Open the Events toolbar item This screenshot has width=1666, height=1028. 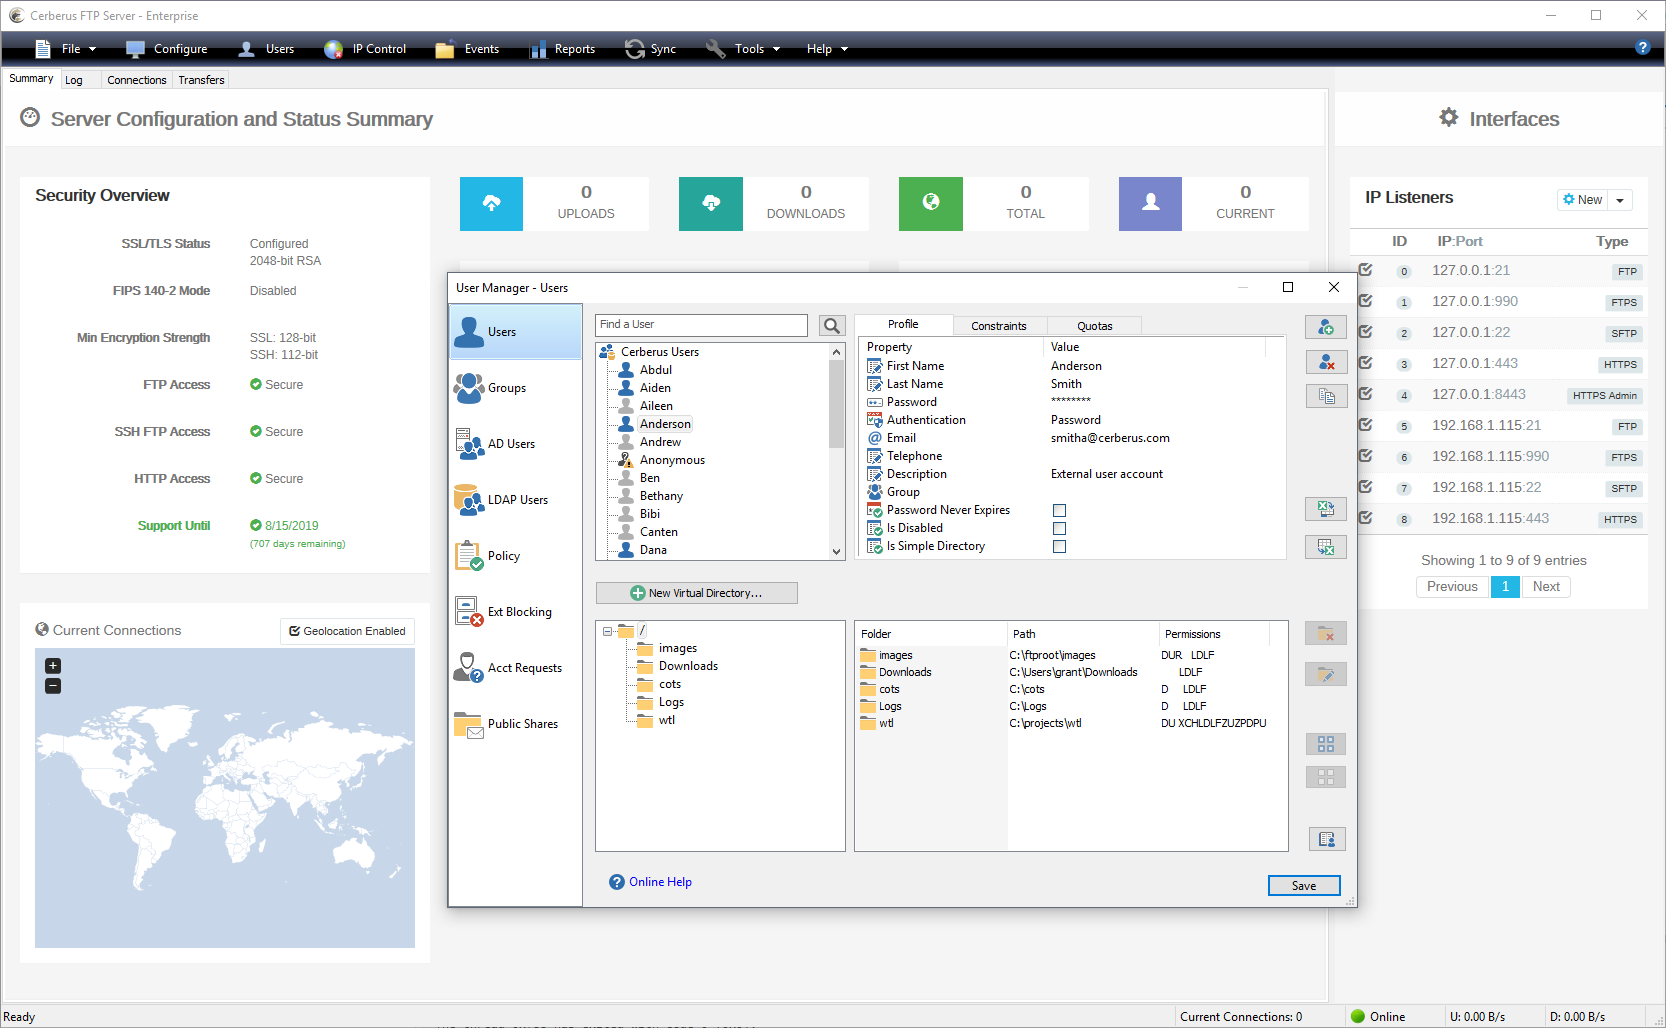[x=467, y=49]
